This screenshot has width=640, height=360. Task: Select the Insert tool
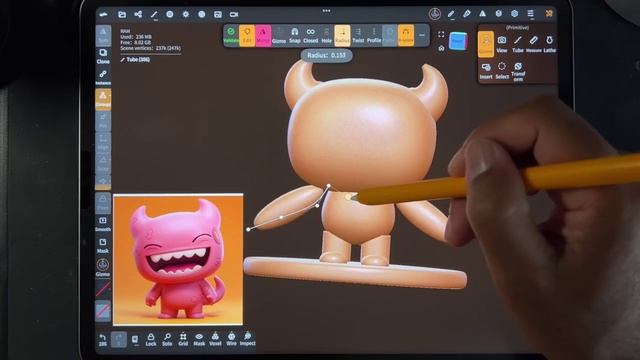pos(486,71)
